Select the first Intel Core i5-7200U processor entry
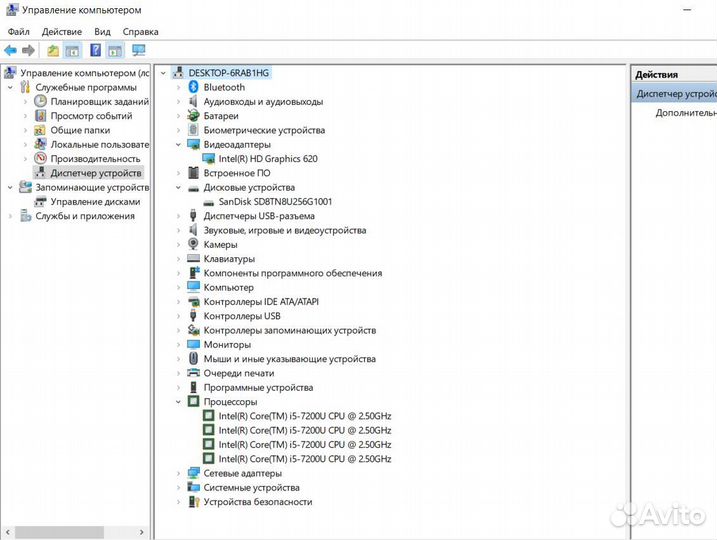717x540 pixels. [x=305, y=416]
